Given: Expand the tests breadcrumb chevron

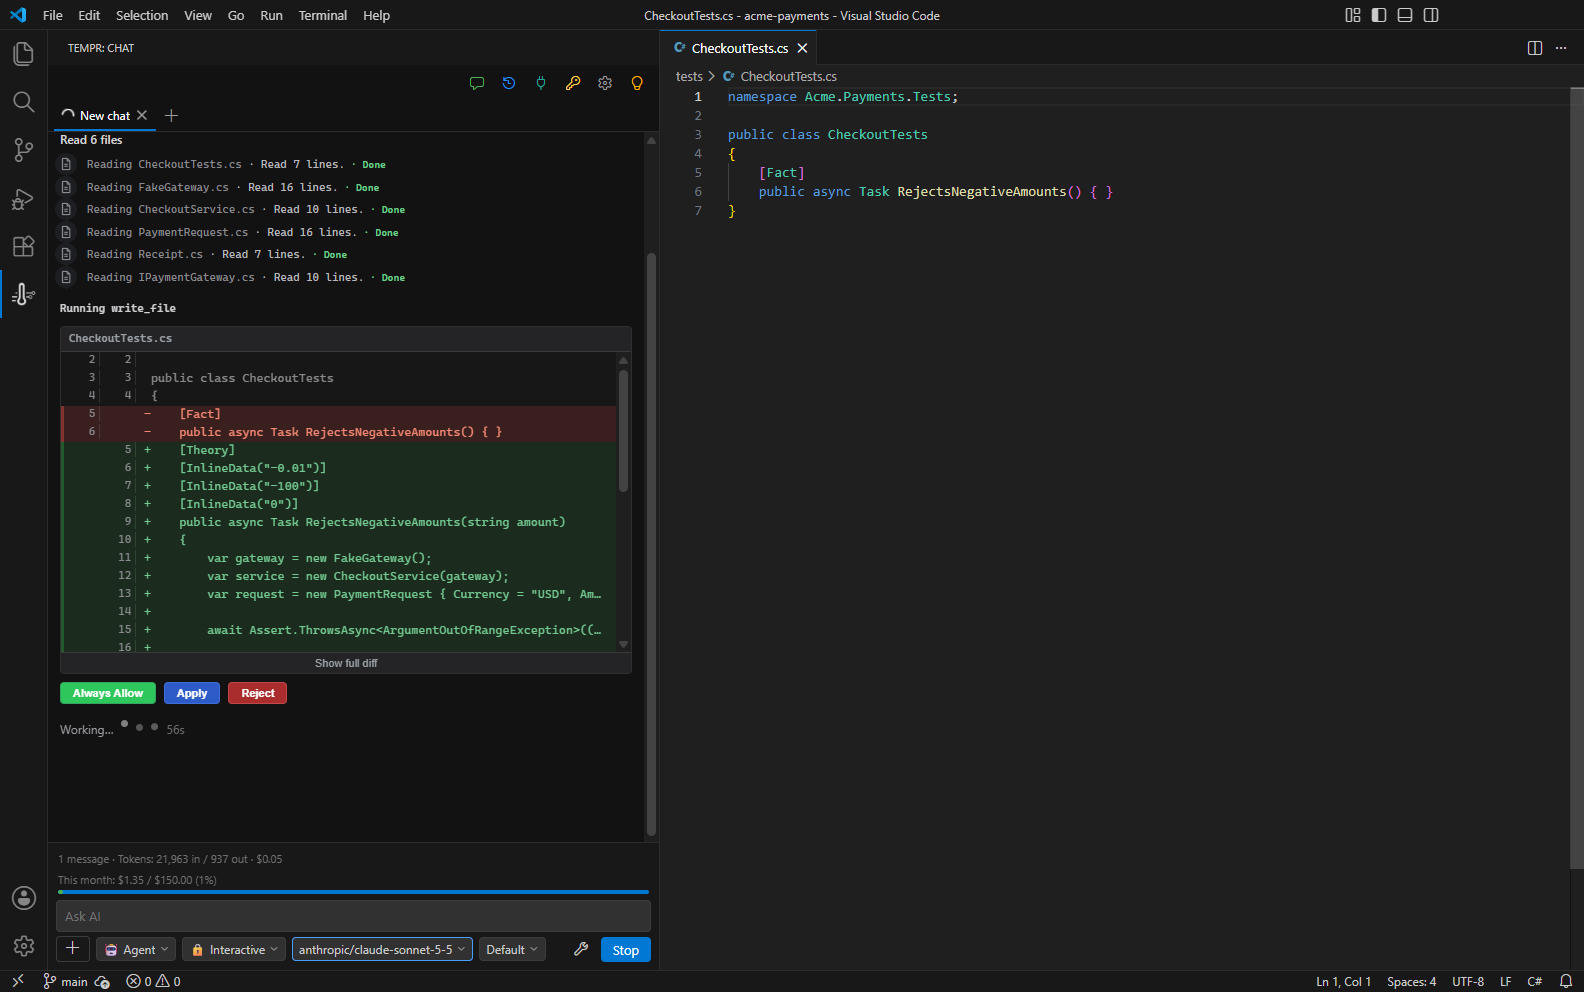Looking at the screenshot, I should 711,76.
